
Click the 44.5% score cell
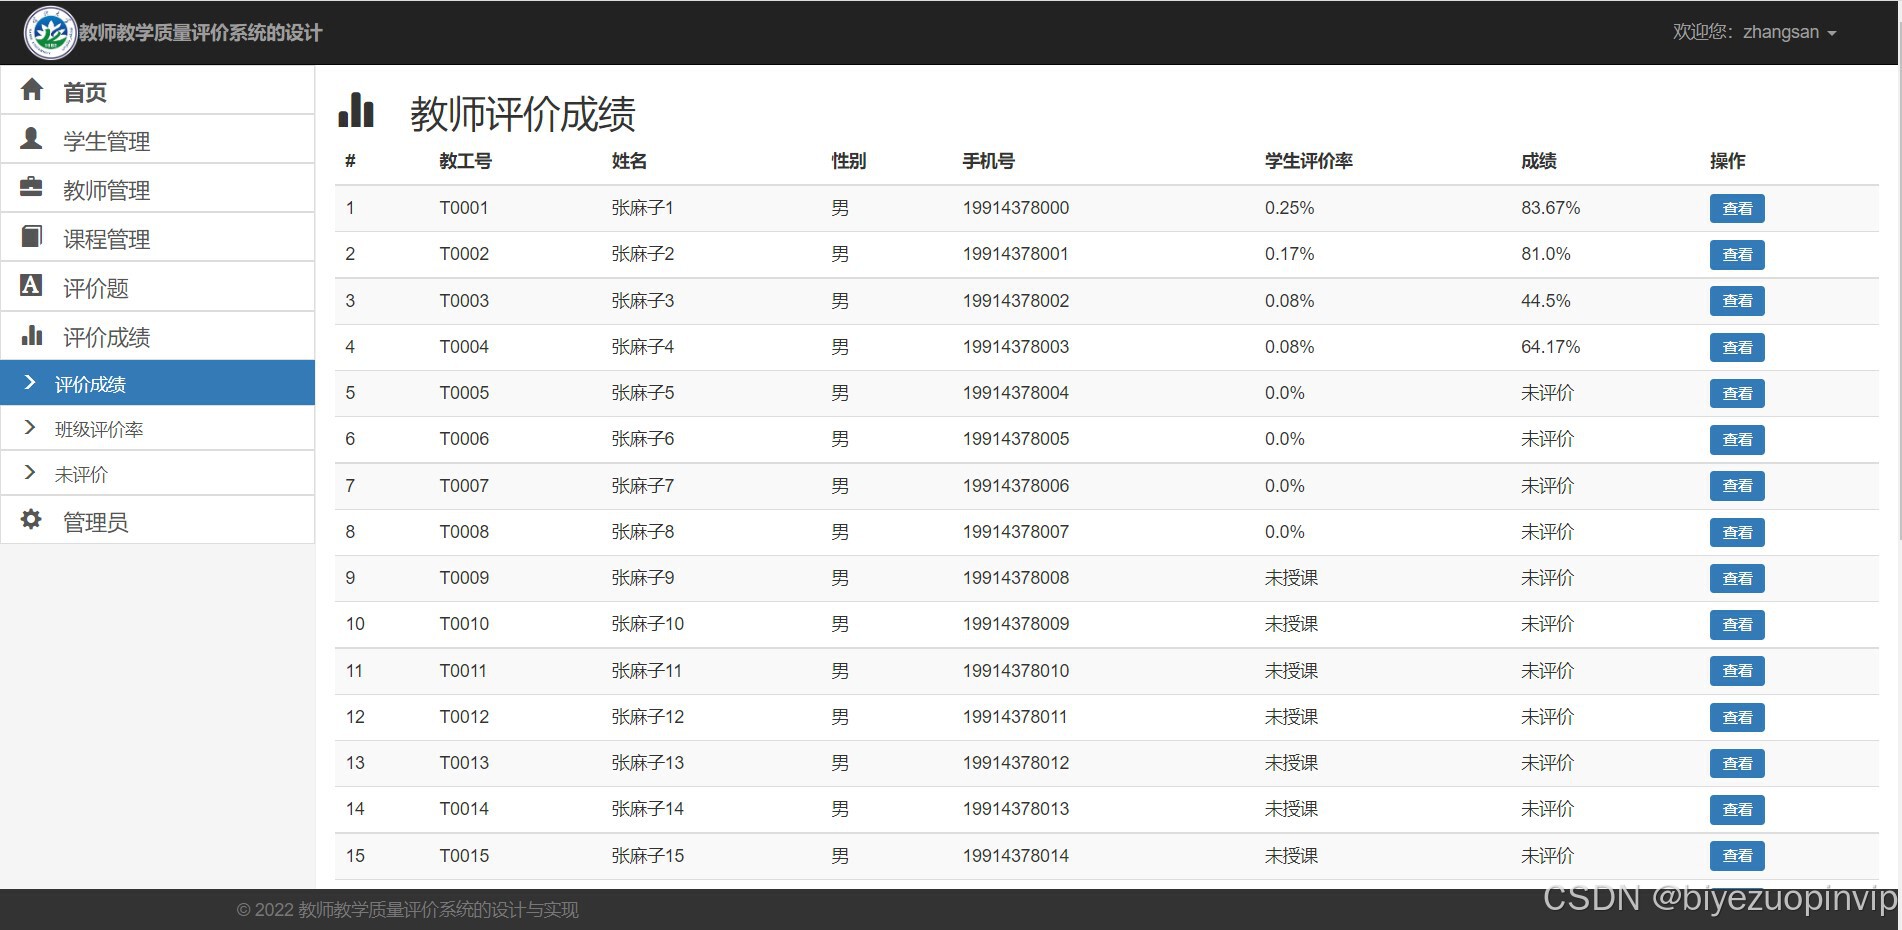(1545, 301)
